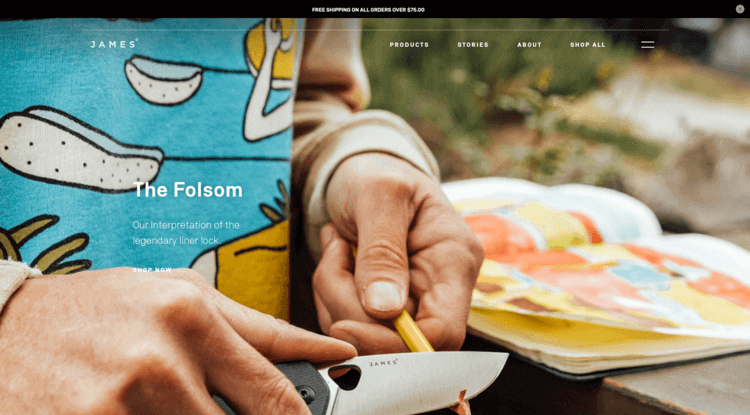The image size is (750, 415).
Task: Click the pivot screw on the knife handle
Action: point(306,395)
